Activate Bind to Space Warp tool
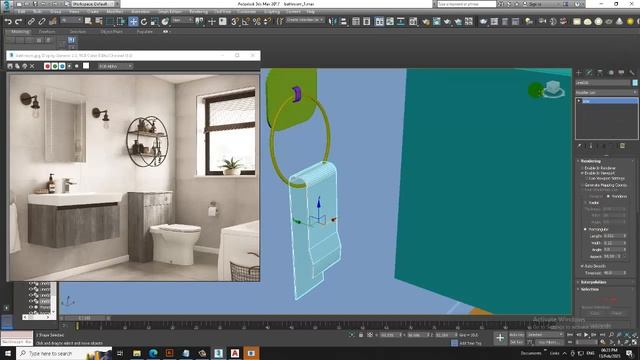This screenshot has width=640, height=360. [53, 21]
